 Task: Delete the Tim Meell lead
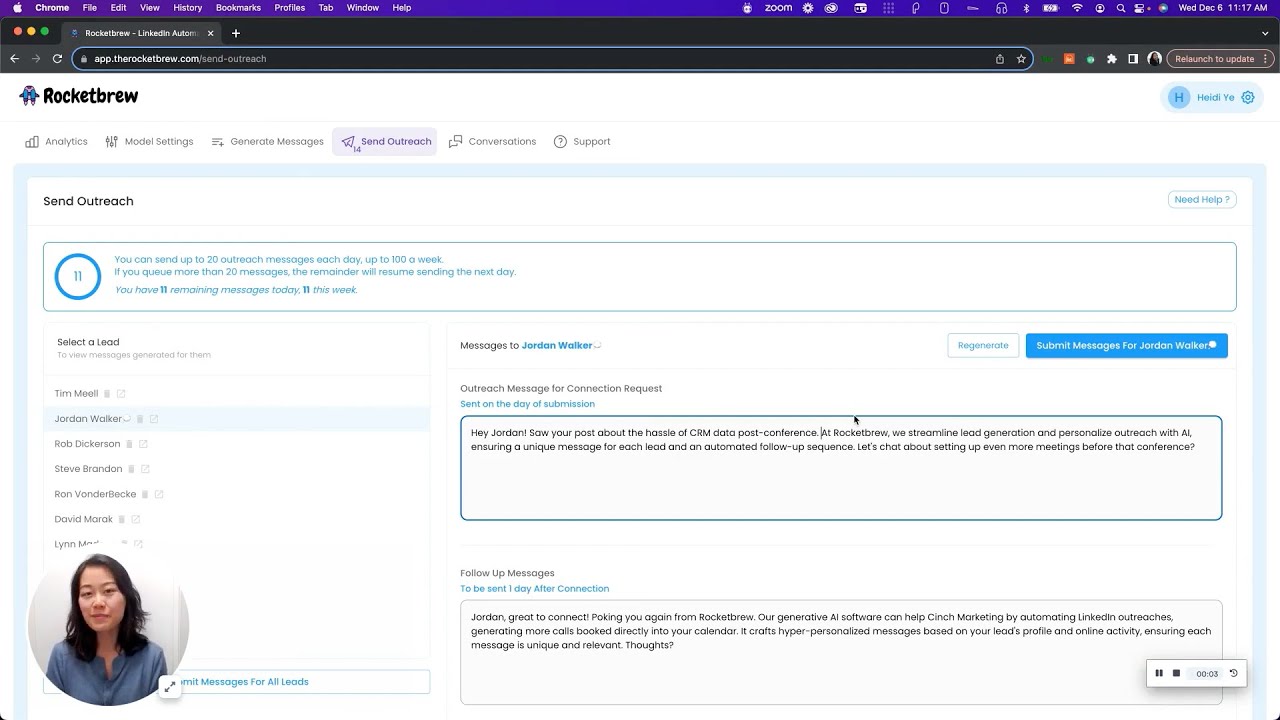point(107,394)
